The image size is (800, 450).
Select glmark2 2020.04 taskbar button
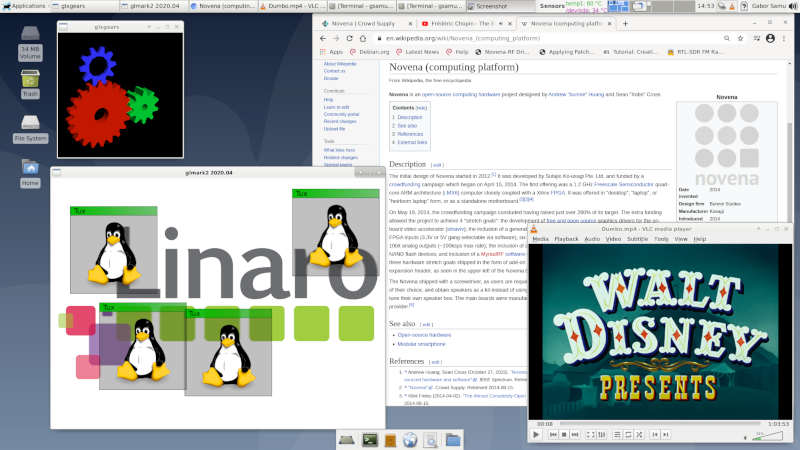tap(153, 6)
